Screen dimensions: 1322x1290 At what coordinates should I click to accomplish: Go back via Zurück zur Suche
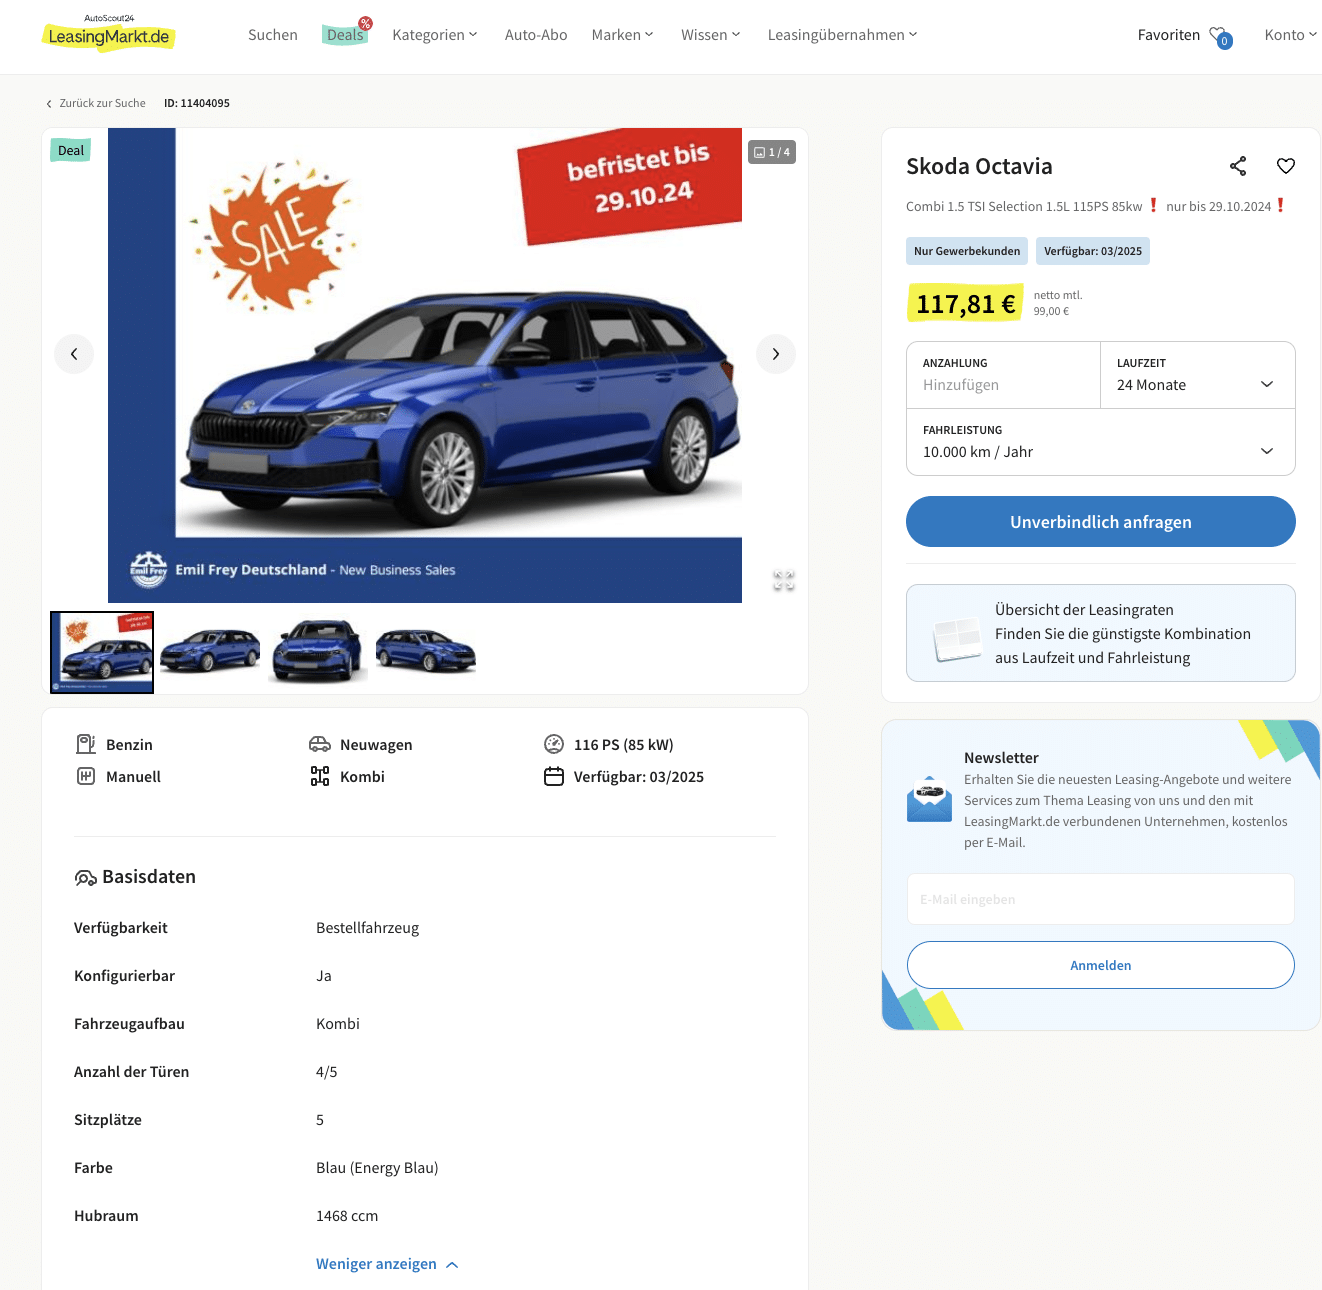point(96,103)
